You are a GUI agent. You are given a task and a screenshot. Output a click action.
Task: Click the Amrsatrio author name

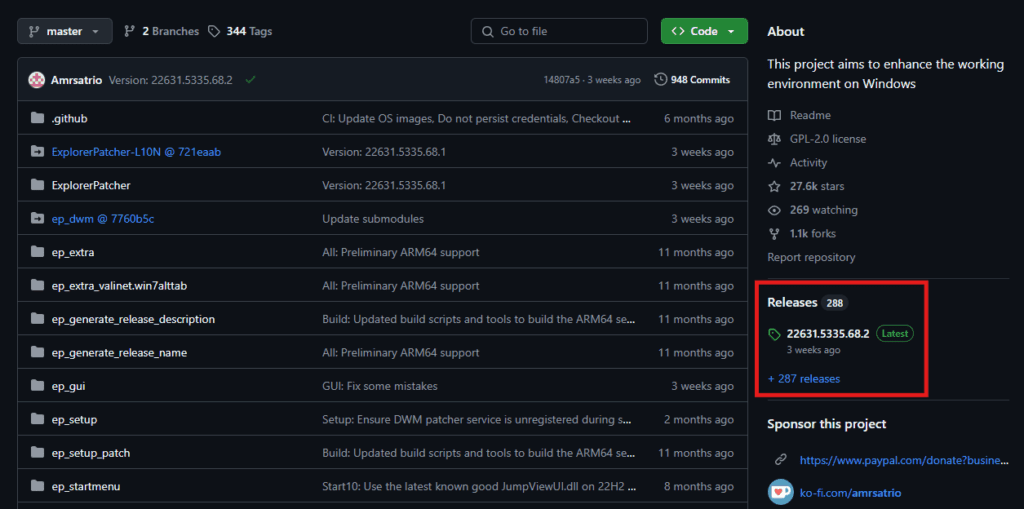pos(76,80)
